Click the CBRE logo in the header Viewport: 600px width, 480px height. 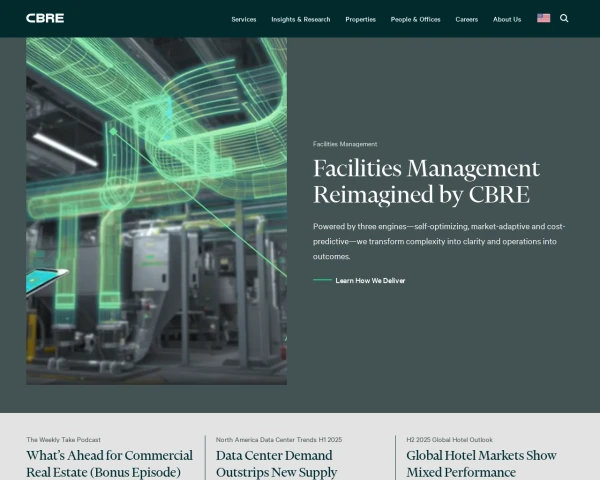(44, 18)
